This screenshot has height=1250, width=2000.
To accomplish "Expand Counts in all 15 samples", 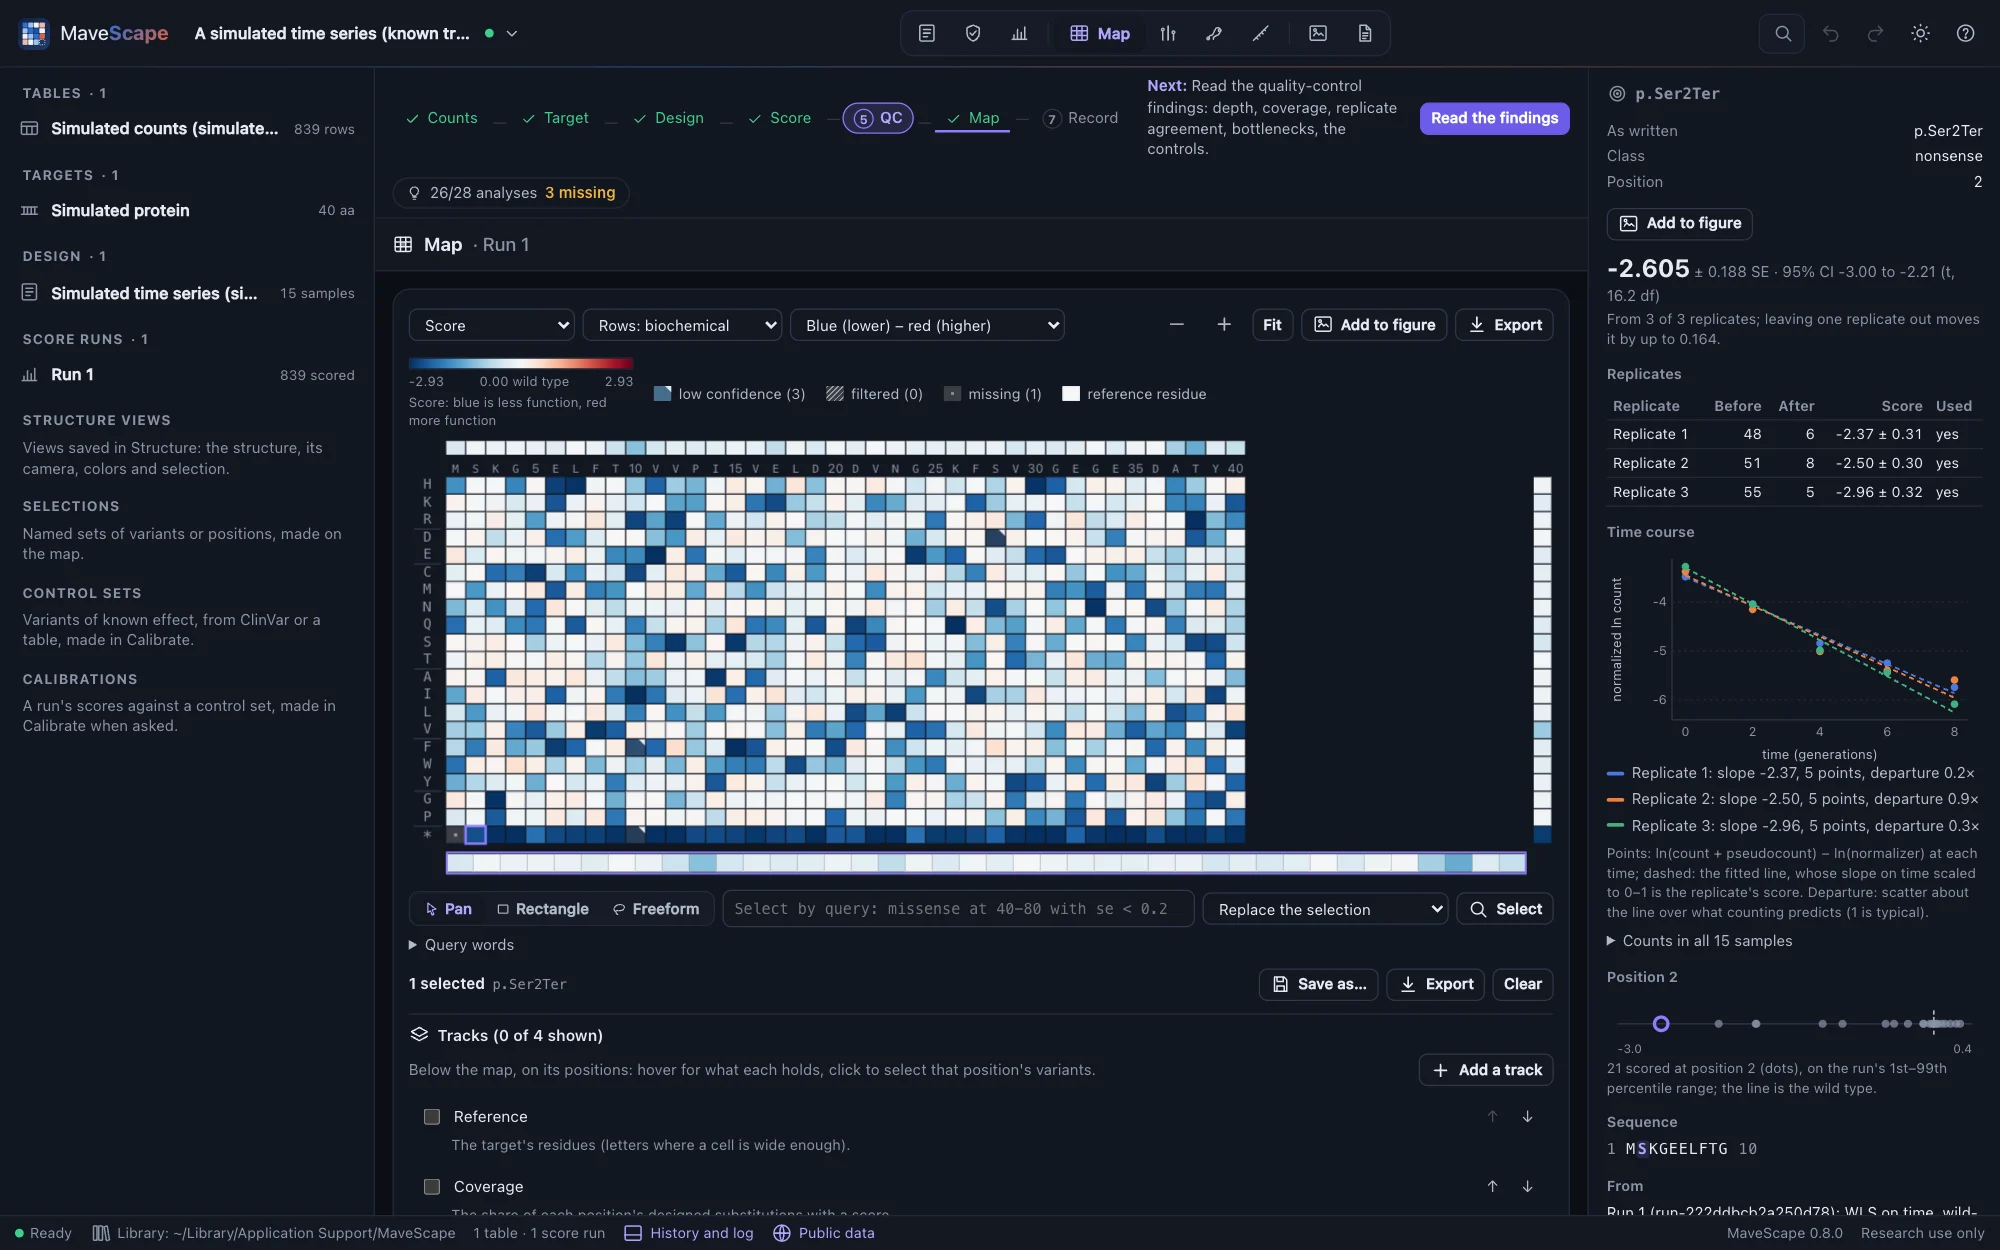I will pos(1700,941).
